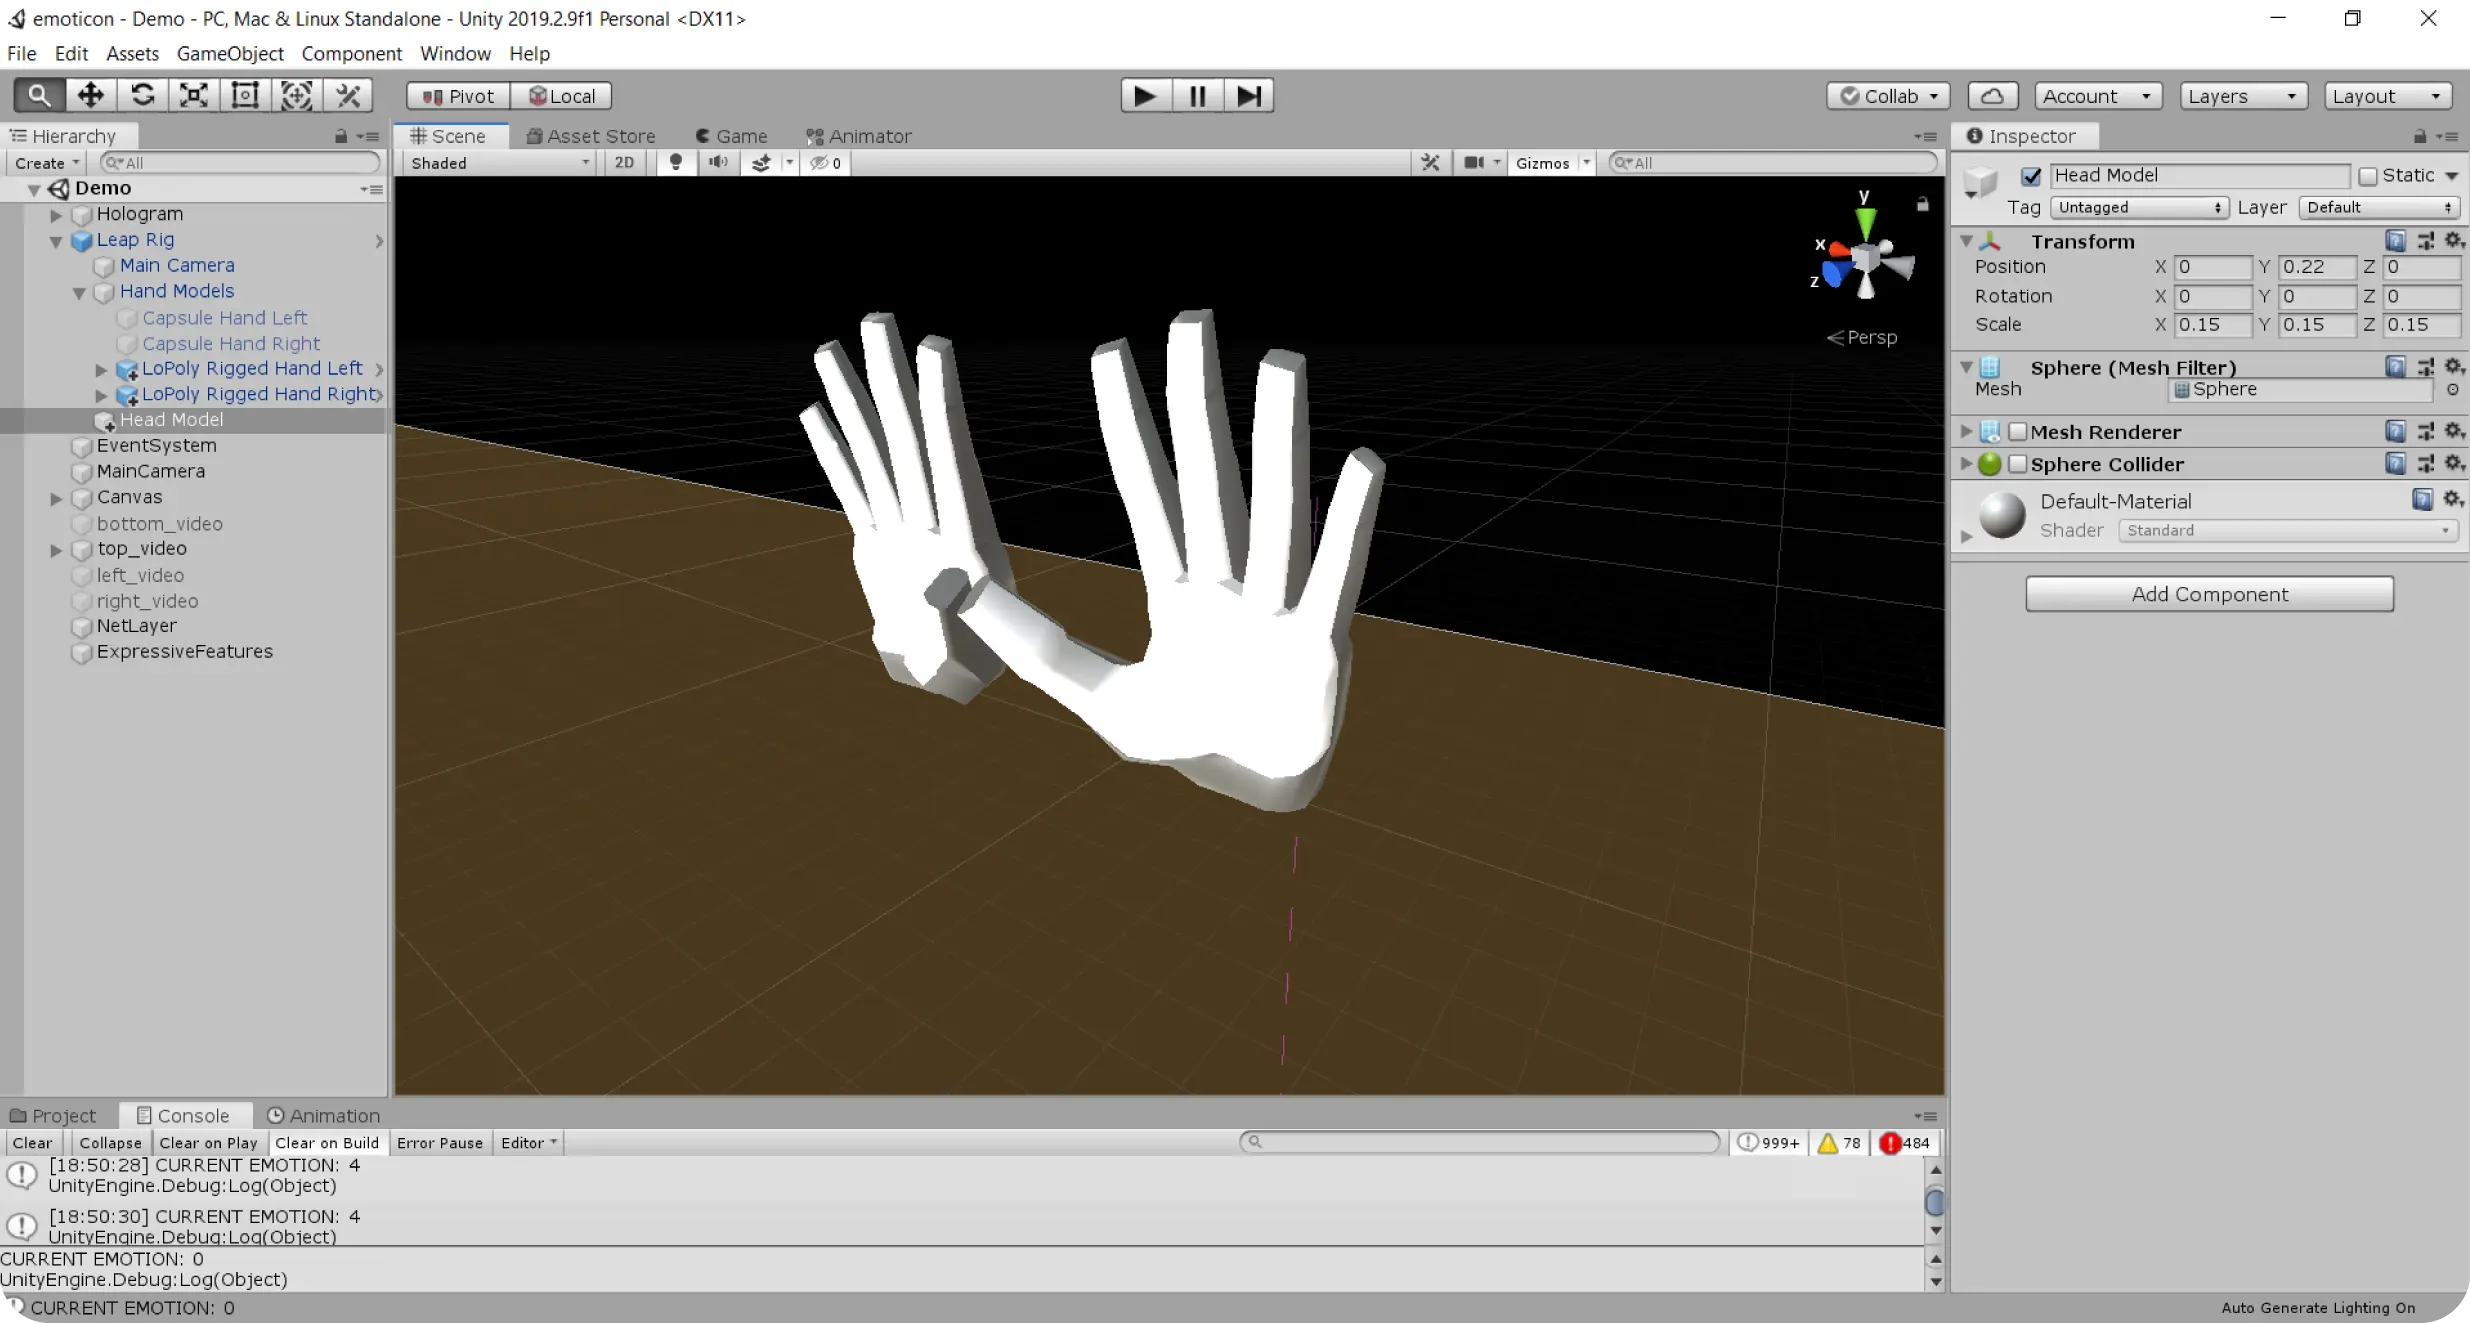This screenshot has height=1323, width=2470.
Task: Open the GameObject menu
Action: [230, 53]
